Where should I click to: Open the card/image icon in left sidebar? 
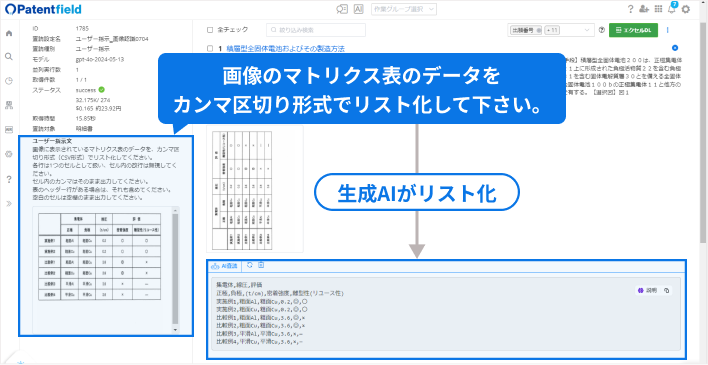(x=9, y=130)
